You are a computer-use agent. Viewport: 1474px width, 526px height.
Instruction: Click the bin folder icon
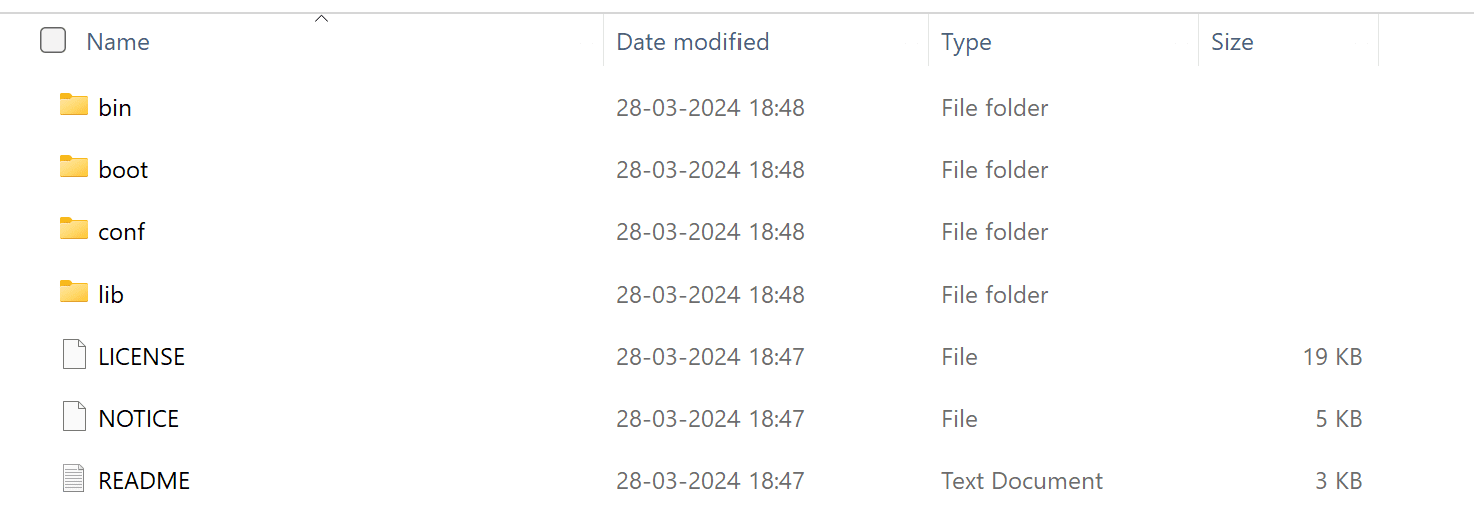pos(74,105)
